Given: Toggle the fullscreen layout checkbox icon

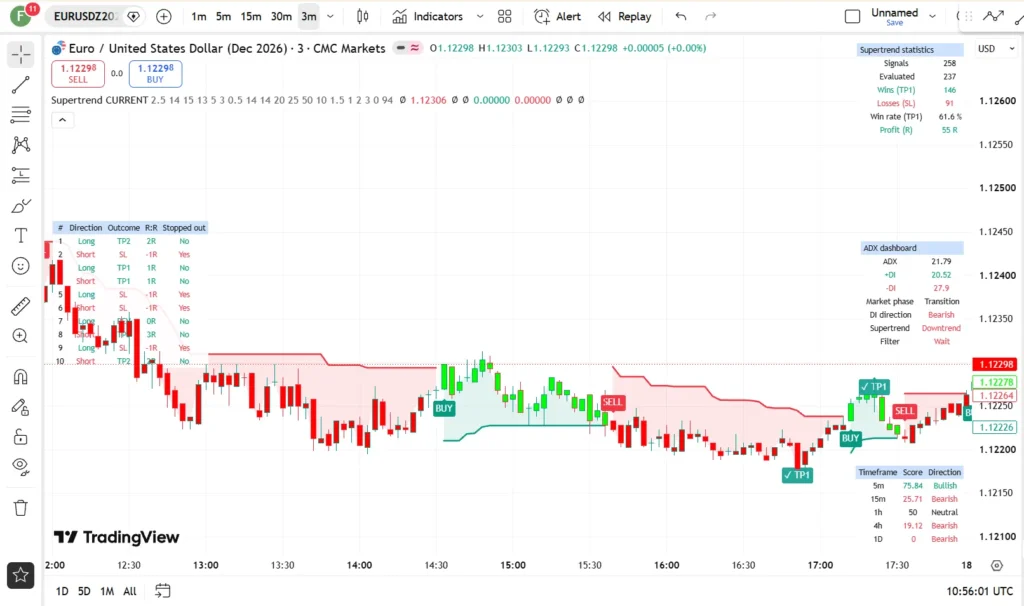Looking at the screenshot, I should tap(852, 17).
